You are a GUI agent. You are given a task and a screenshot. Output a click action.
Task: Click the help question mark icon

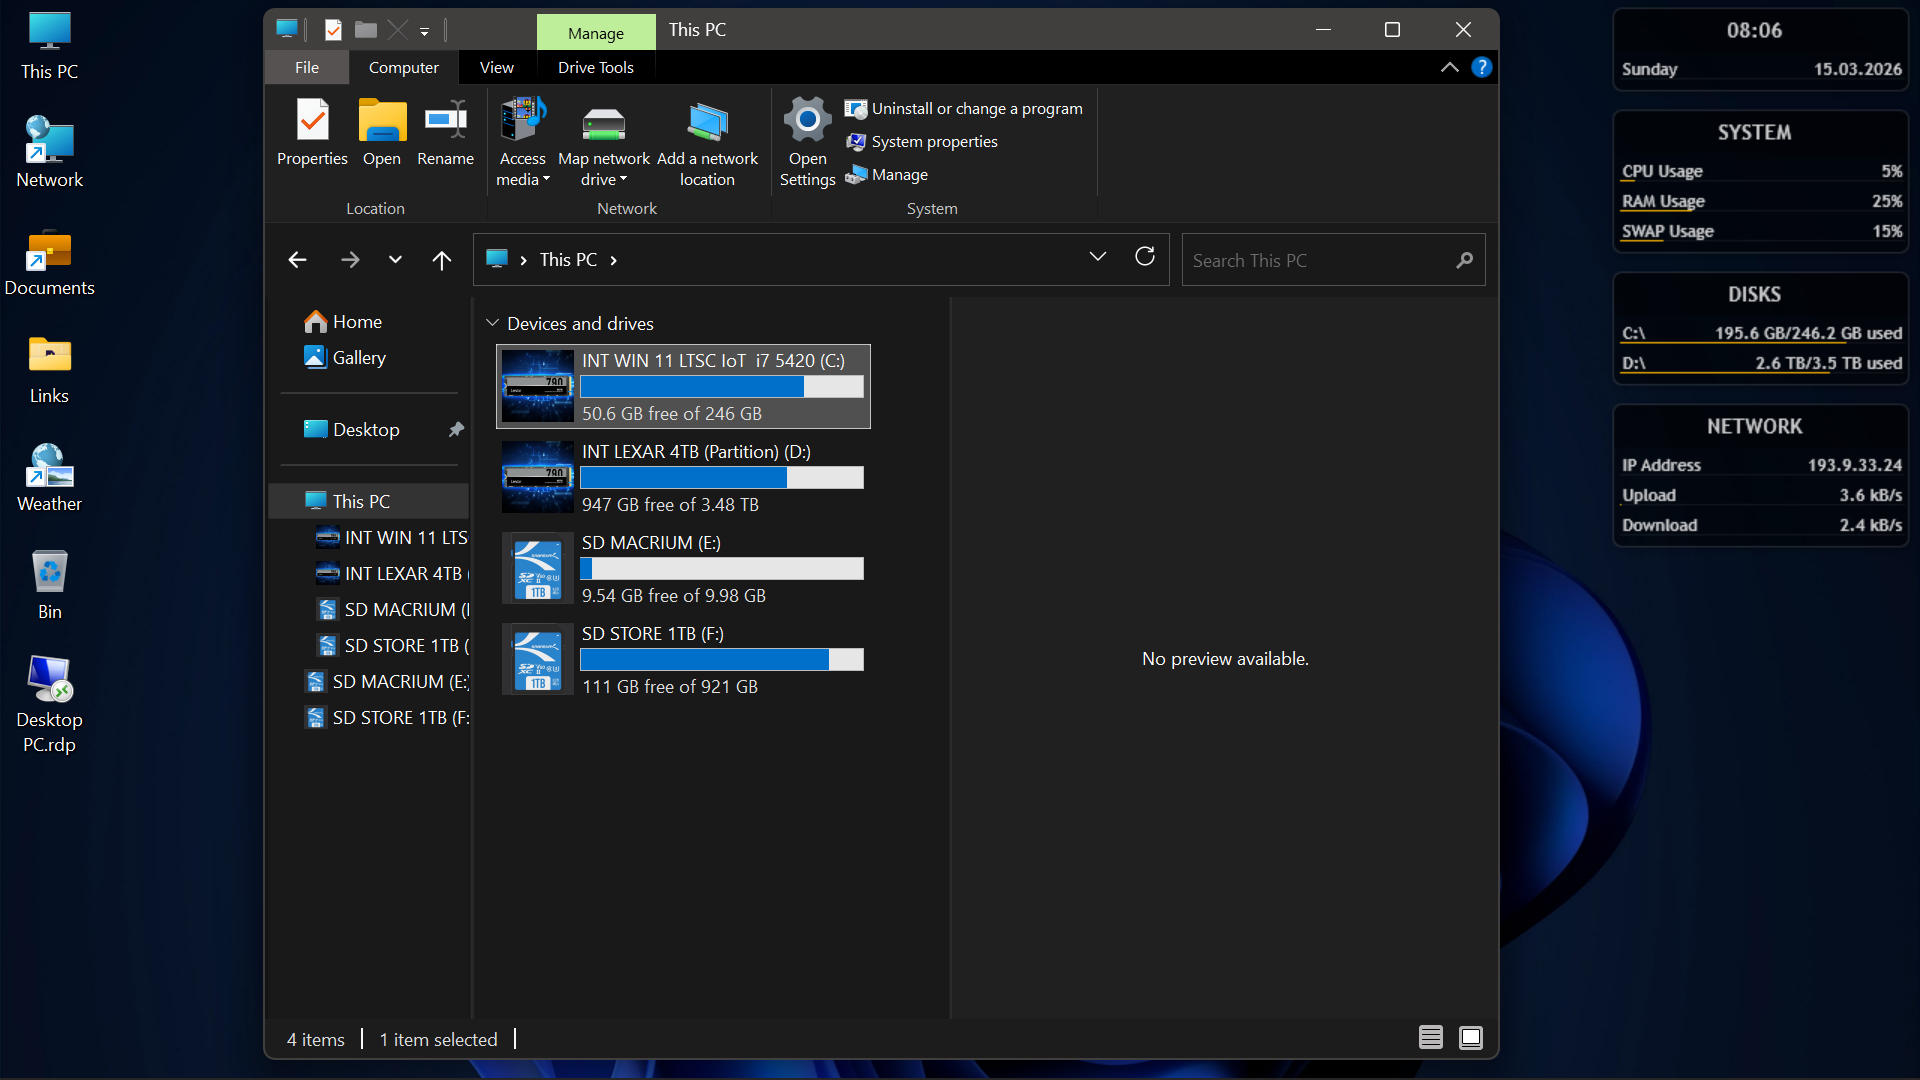tap(1482, 67)
